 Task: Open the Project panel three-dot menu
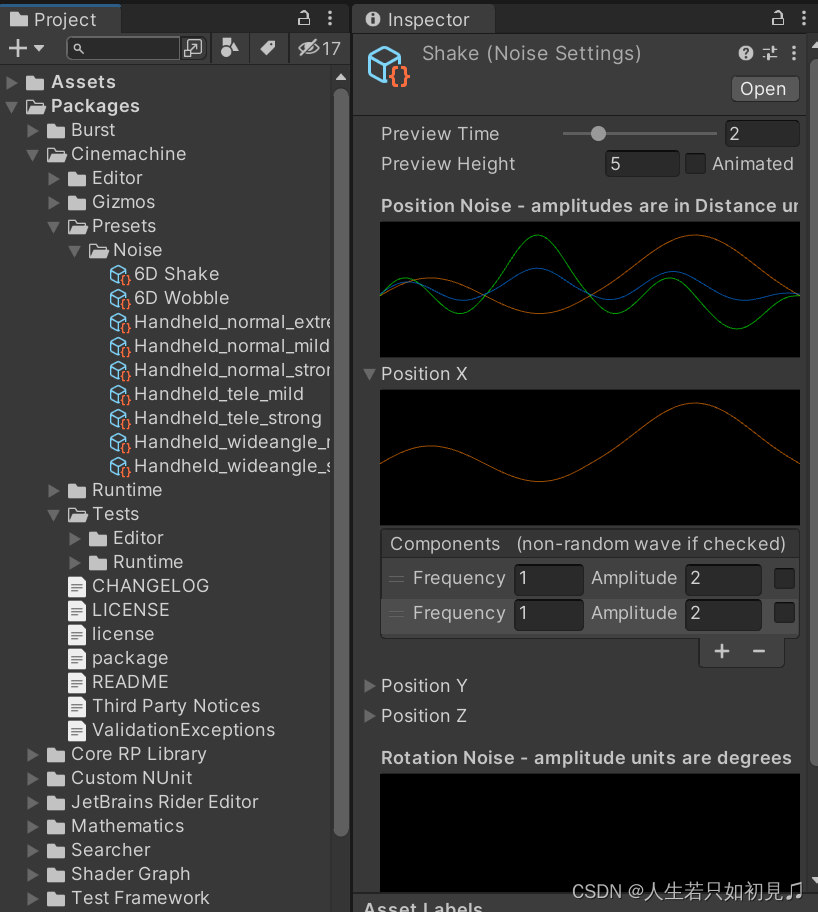pos(330,19)
